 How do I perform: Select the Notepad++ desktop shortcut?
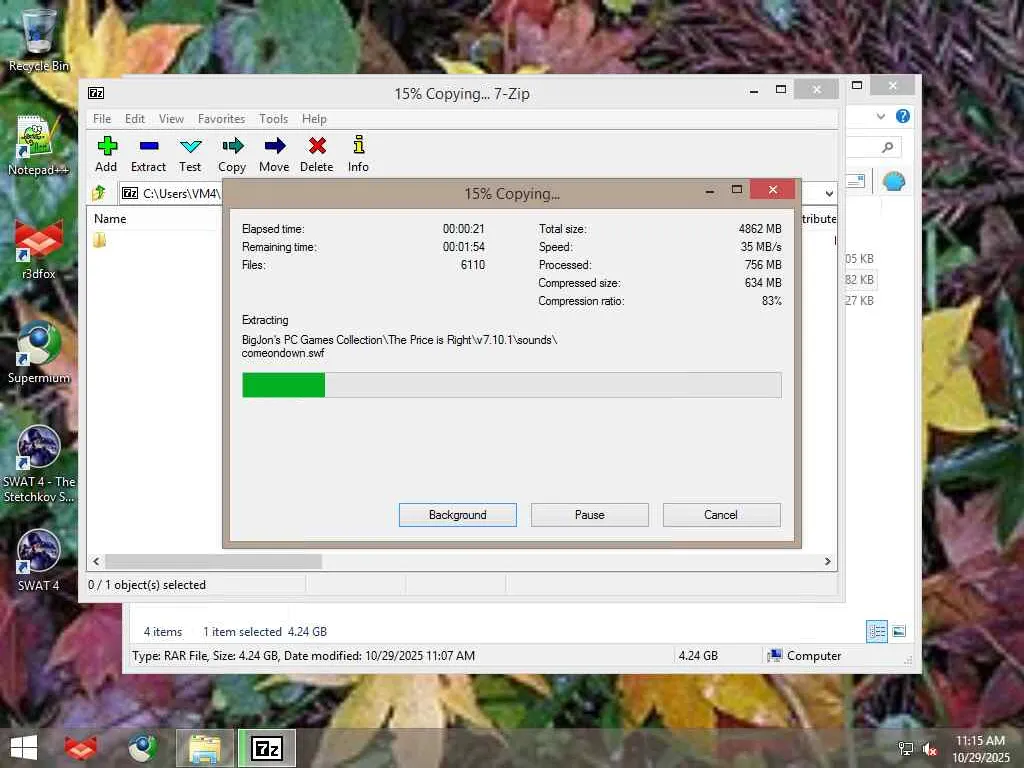(38, 146)
